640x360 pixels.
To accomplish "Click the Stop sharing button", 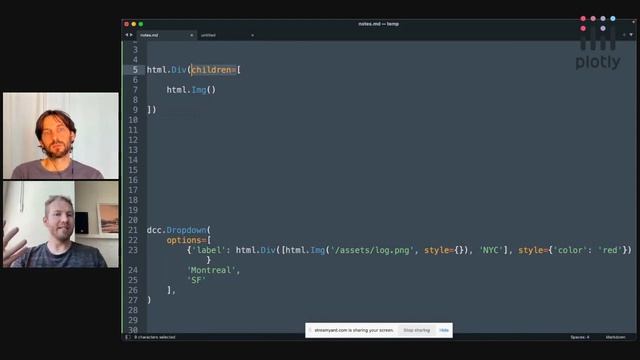I will (416, 330).
